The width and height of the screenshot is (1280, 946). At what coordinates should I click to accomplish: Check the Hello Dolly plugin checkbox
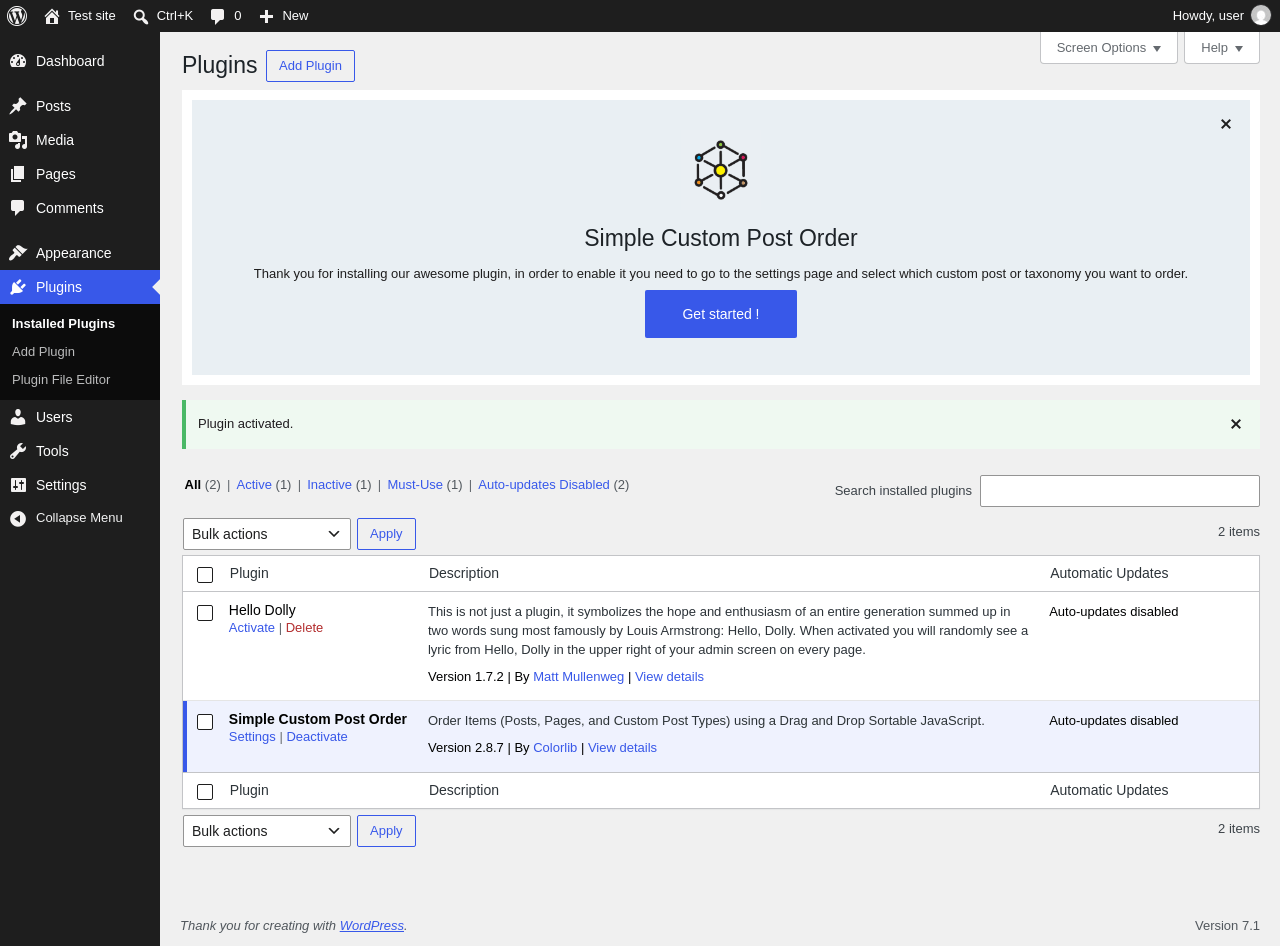pos(205,613)
